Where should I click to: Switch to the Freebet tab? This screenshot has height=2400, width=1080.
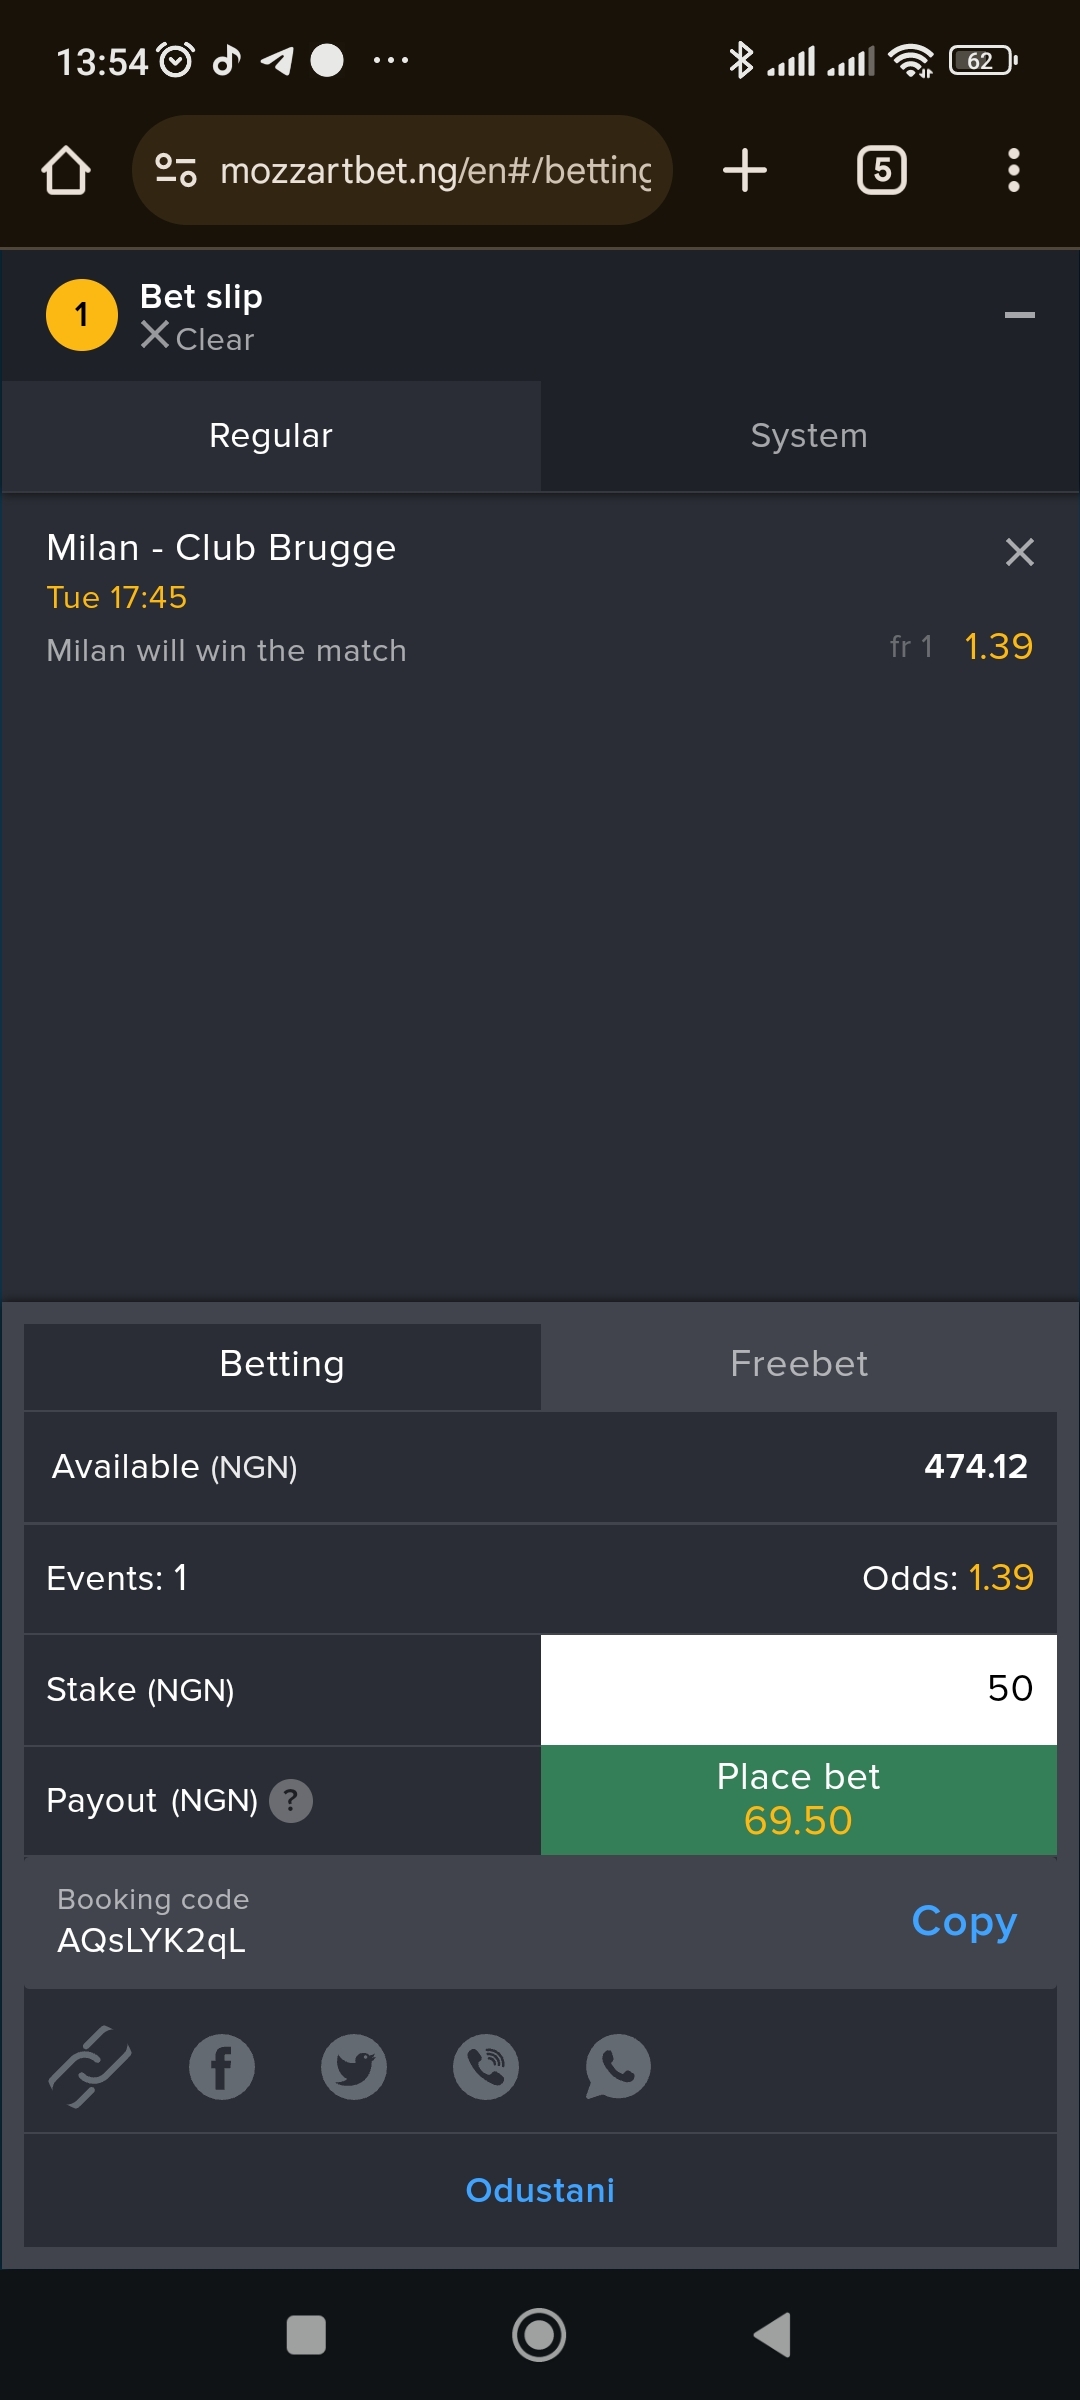pyautogui.click(x=798, y=1364)
